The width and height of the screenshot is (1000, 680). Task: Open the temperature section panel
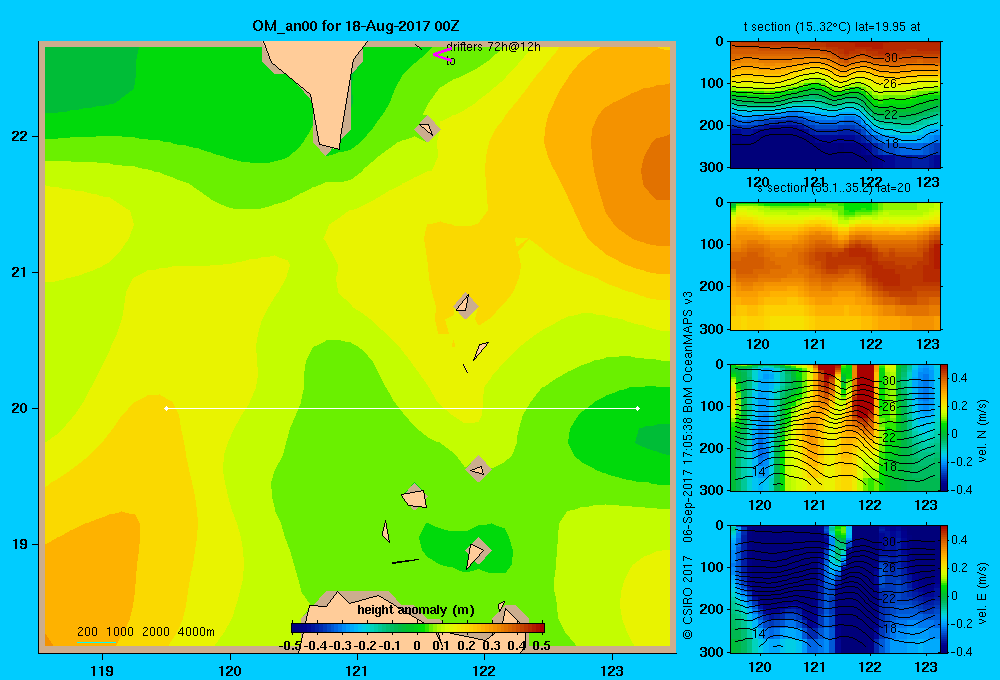pyautogui.click(x=835, y=105)
